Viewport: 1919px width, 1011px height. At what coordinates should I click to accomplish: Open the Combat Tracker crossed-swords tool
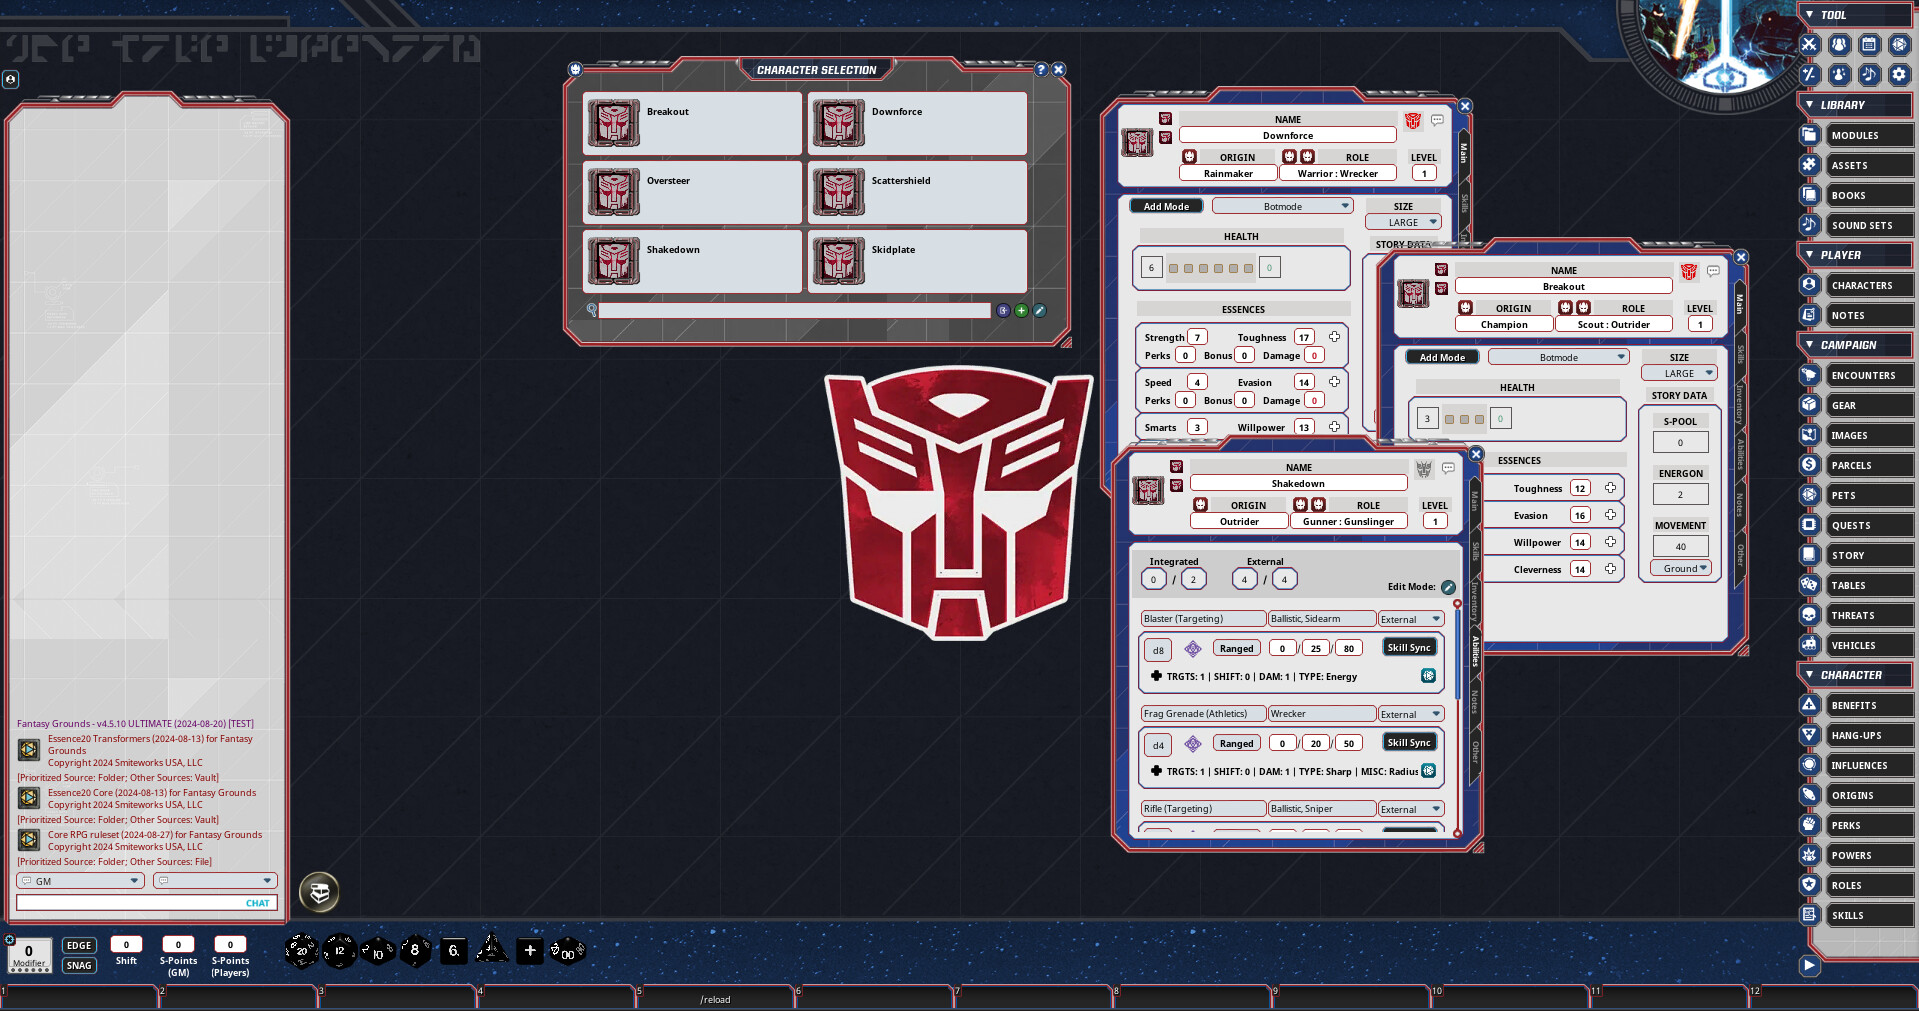click(x=1809, y=45)
